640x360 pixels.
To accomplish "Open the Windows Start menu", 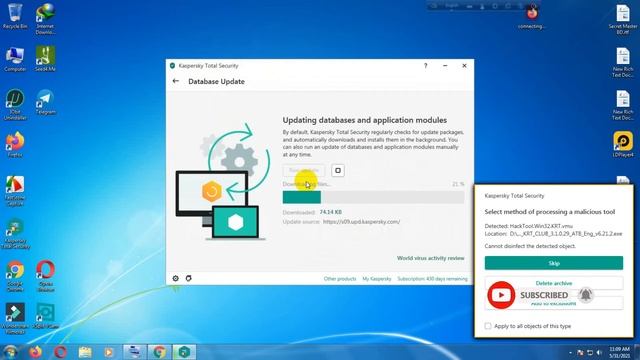I will tap(10, 352).
